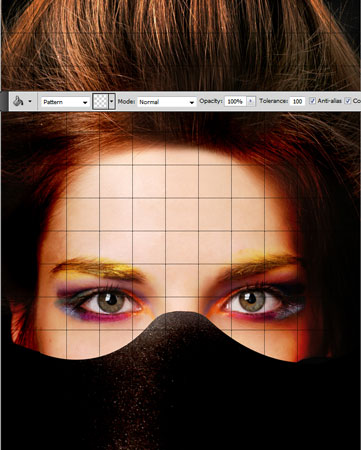Toggle the Anti-alias checkbox
Screen dimensions: 361x450
click(312, 101)
